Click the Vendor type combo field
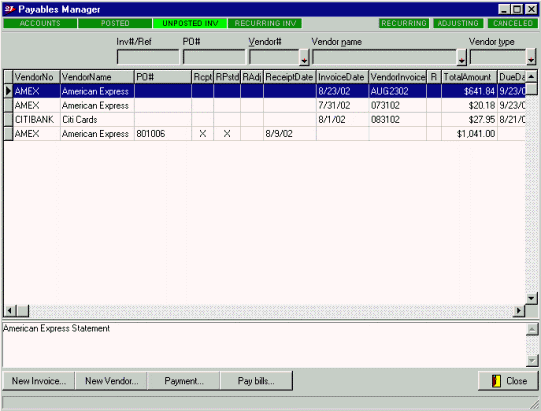This screenshot has height=411, width=541. click(x=498, y=57)
